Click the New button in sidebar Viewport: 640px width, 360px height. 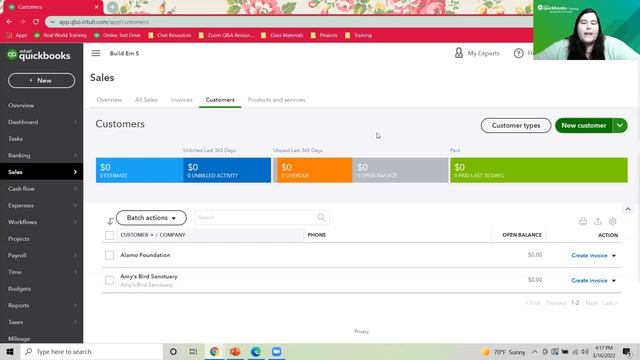point(42,80)
